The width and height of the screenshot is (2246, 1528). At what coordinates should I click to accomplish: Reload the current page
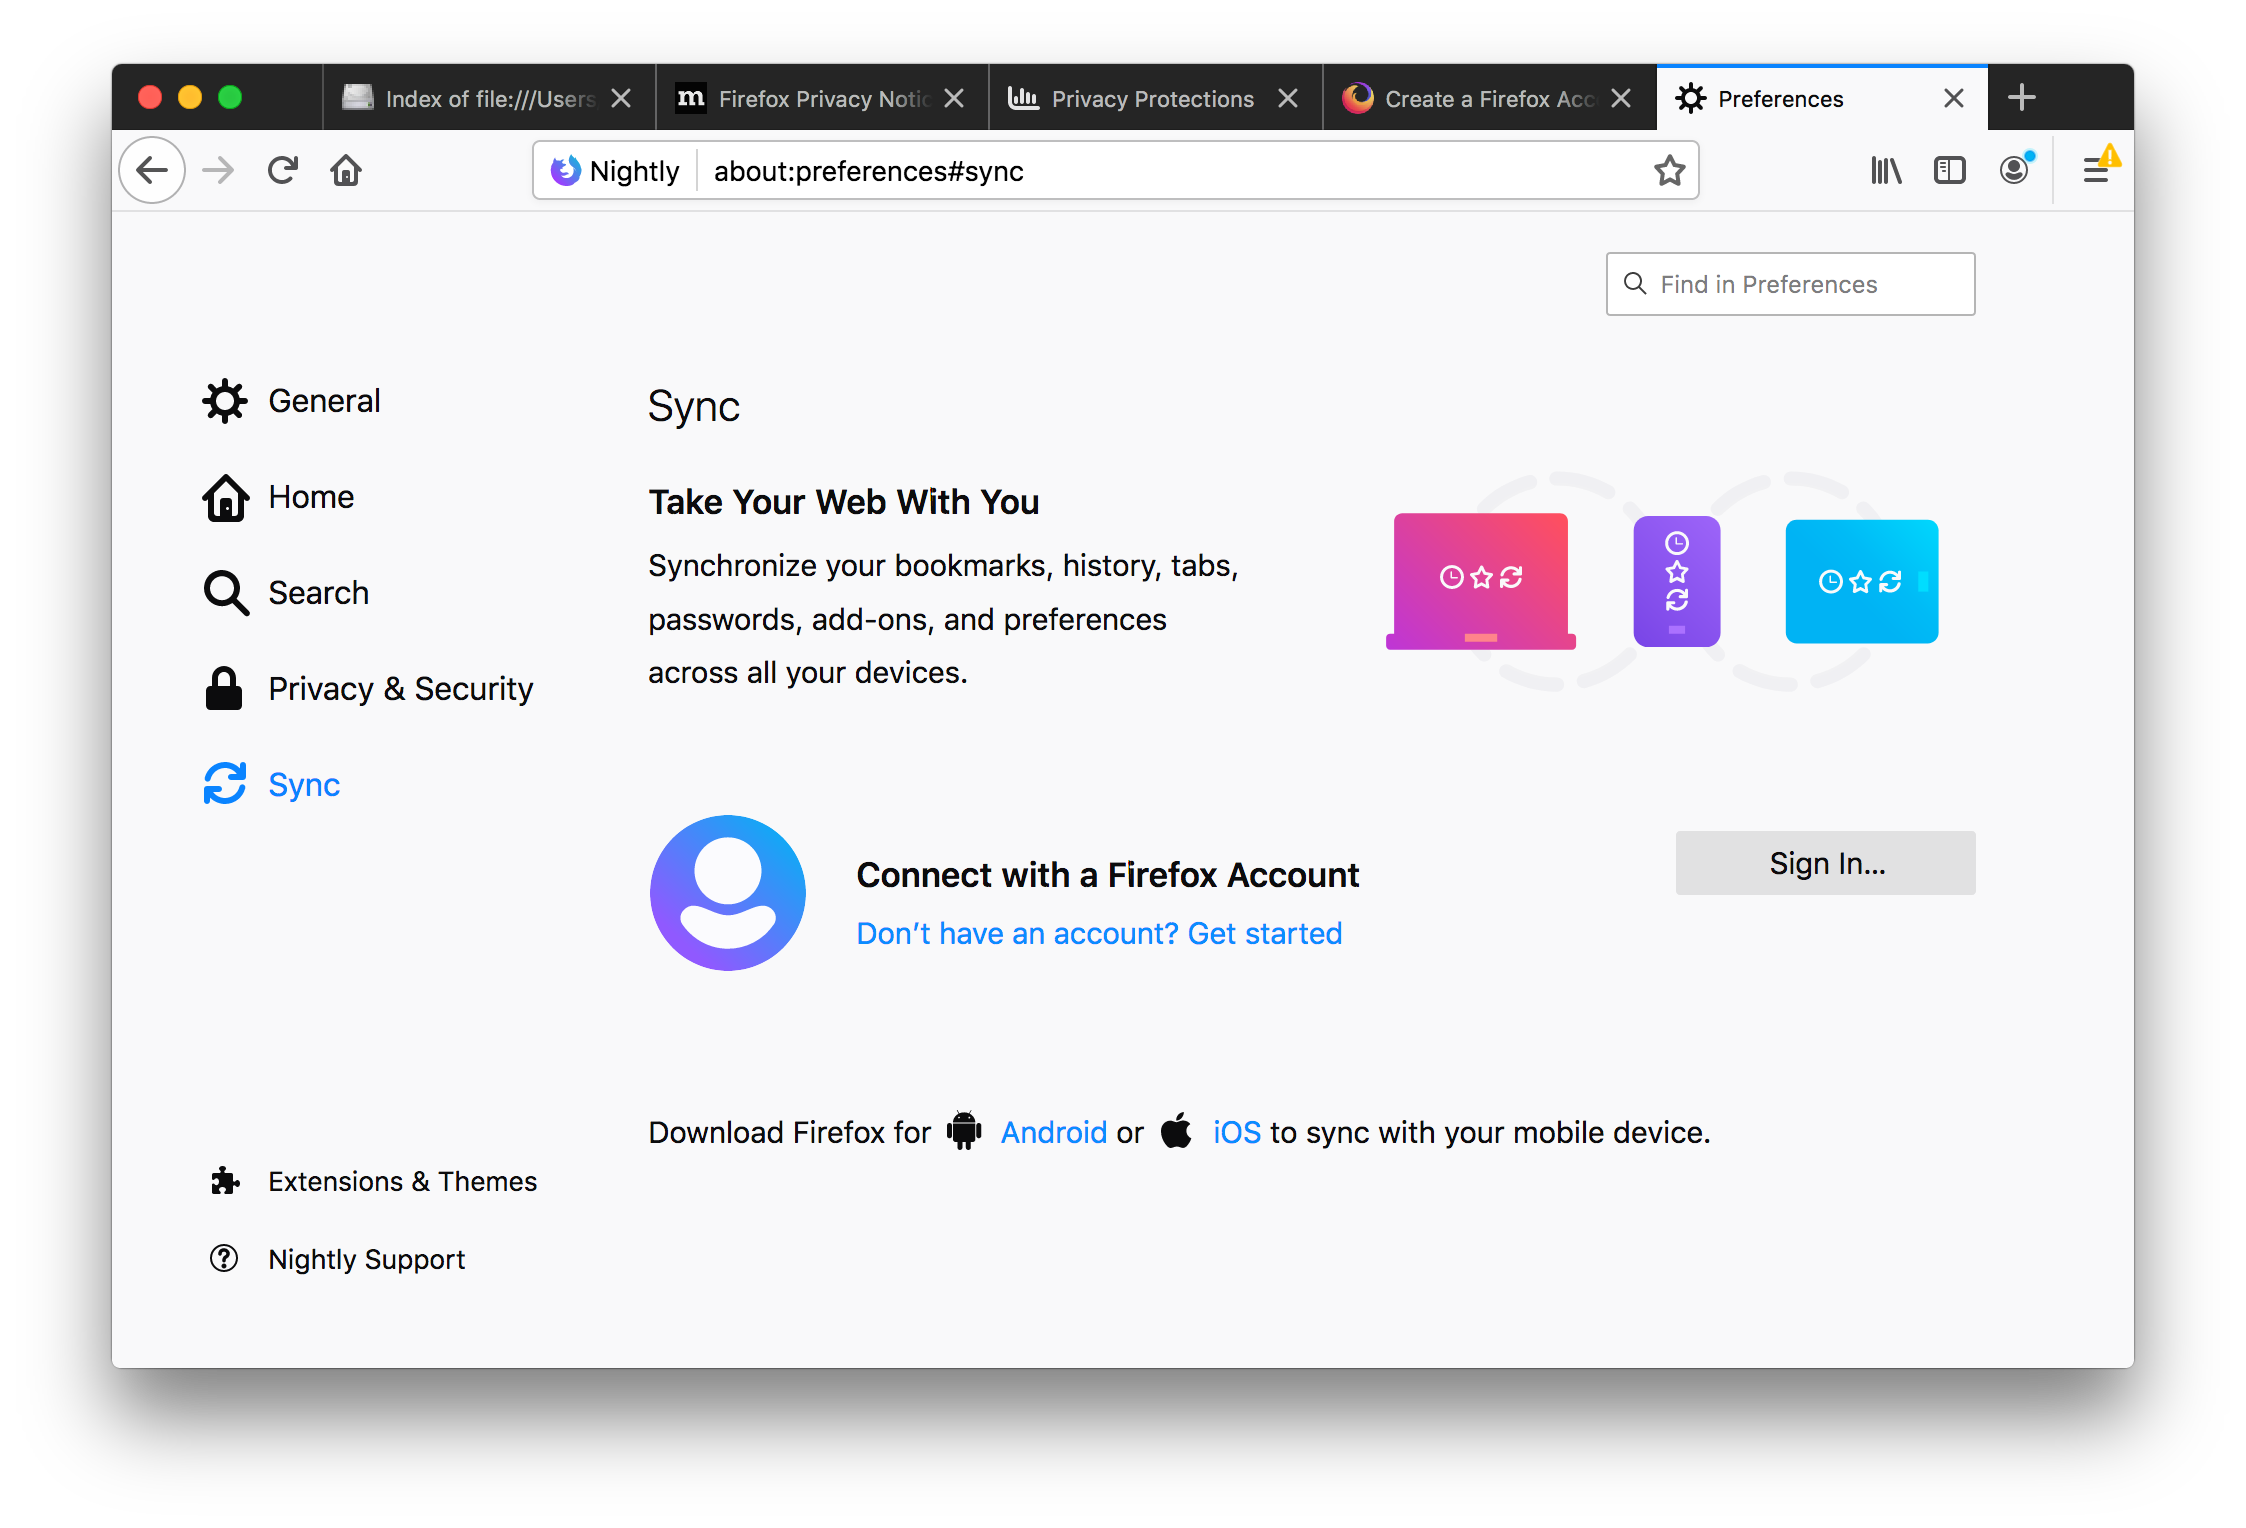coord(283,171)
